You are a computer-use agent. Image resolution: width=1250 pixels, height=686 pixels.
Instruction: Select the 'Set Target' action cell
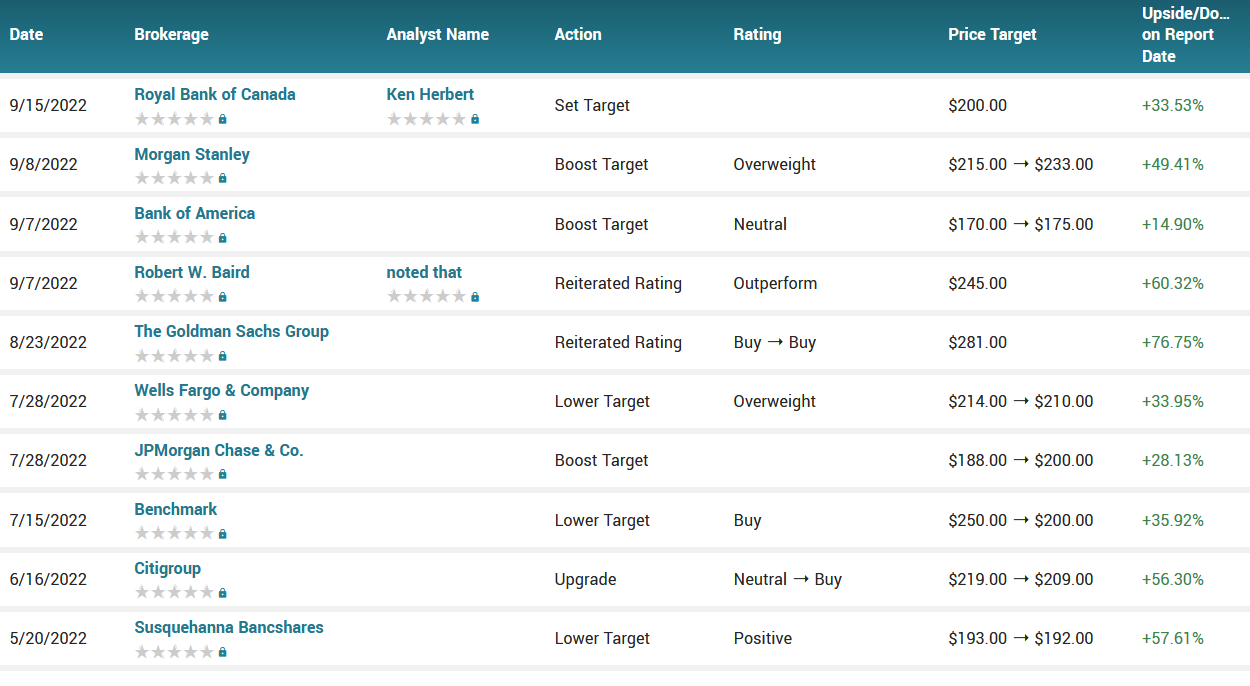(x=592, y=105)
